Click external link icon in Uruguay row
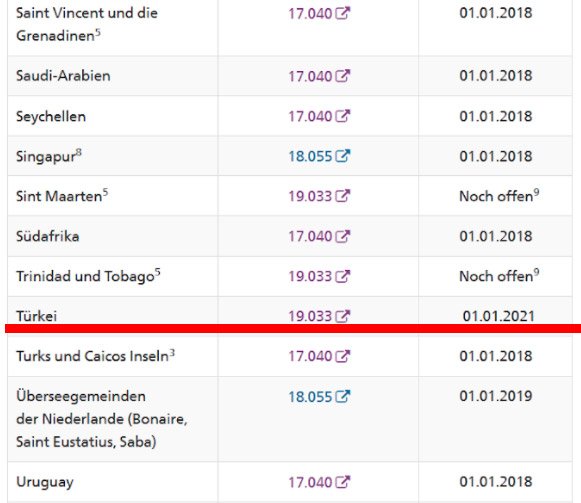The width and height of the screenshot is (581, 503). coord(342,482)
